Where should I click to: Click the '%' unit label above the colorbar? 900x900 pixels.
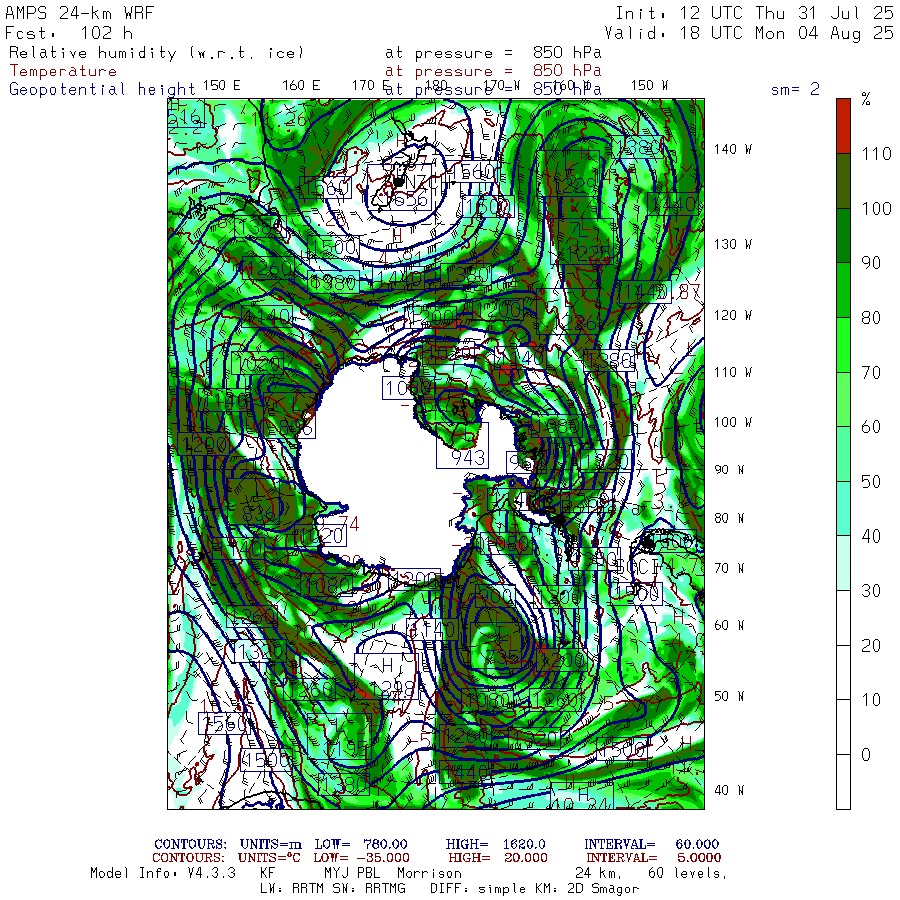(x=866, y=99)
